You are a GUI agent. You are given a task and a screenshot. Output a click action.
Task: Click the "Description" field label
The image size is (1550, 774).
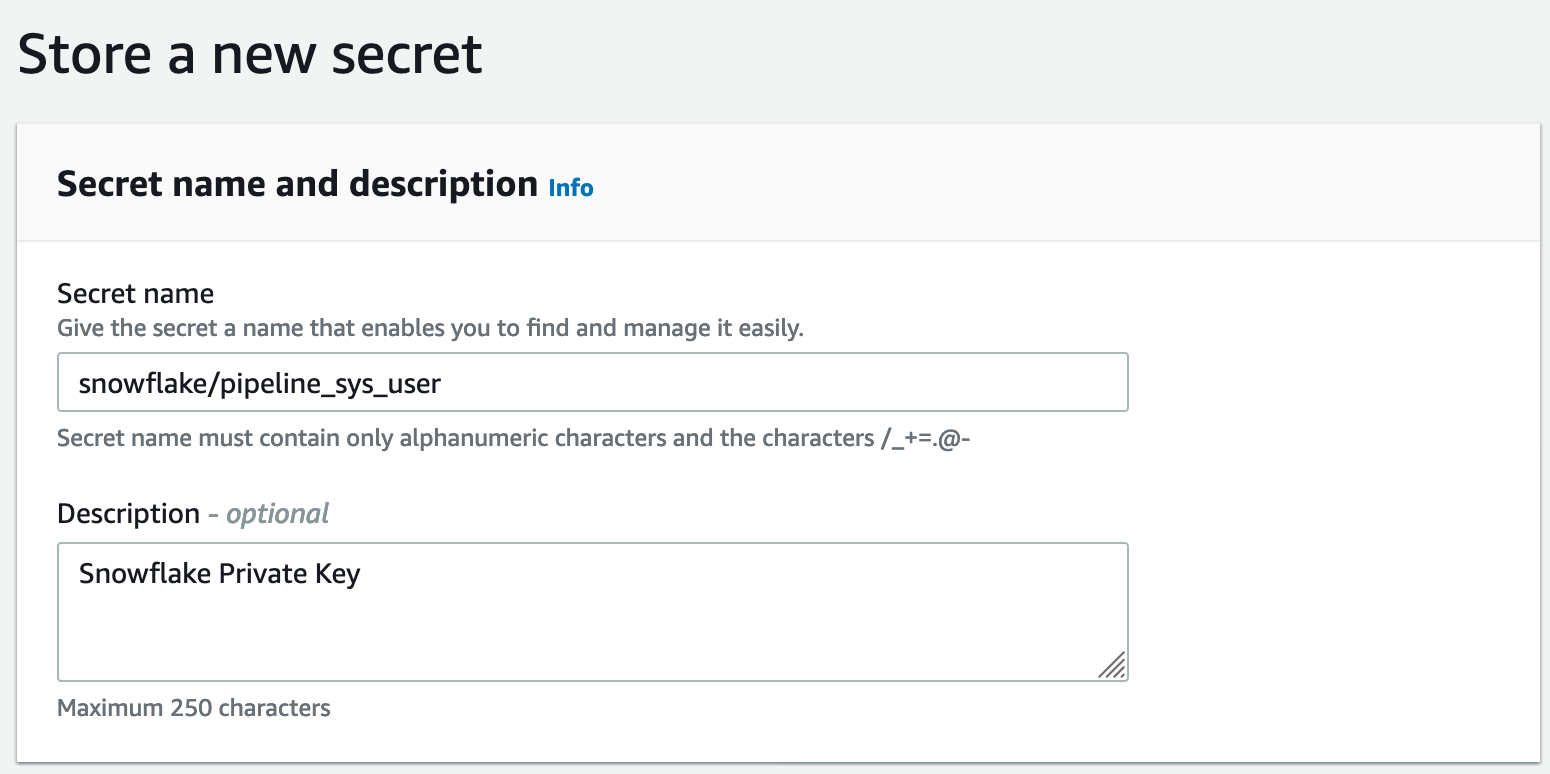[129, 514]
